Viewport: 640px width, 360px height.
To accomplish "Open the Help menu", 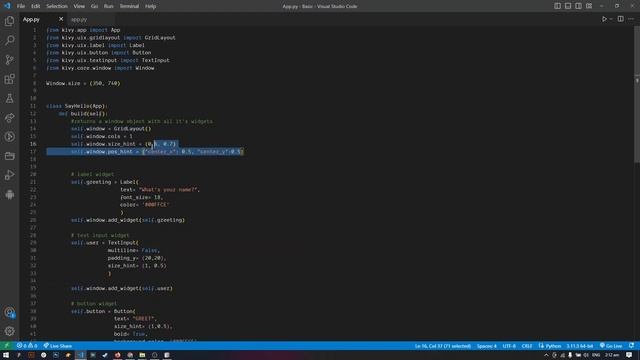I will [x=151, y=6].
